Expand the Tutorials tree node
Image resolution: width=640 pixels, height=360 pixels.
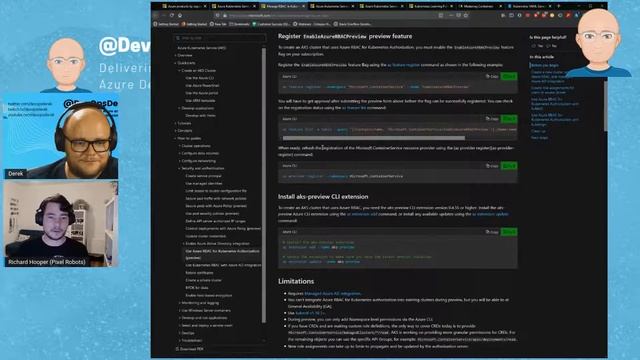176,123
